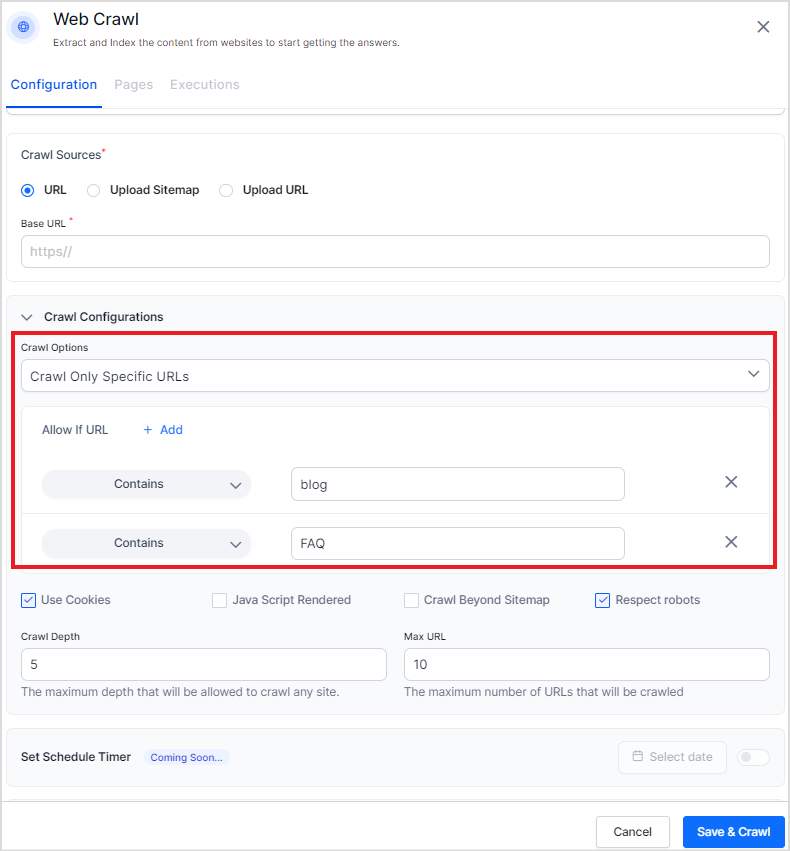Open Contains dropdown for blog rule
This screenshot has height=851, width=790.
[x=146, y=484]
